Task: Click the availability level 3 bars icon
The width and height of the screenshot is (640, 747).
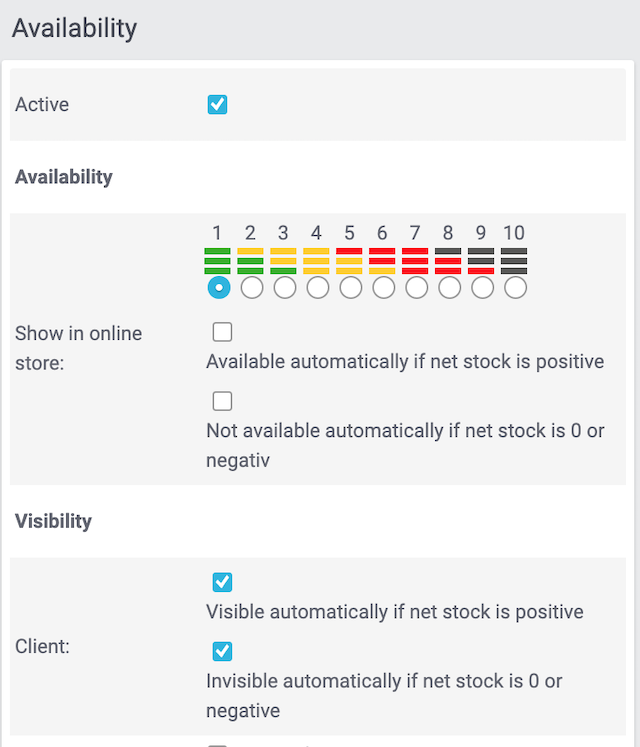Action: click(x=283, y=261)
